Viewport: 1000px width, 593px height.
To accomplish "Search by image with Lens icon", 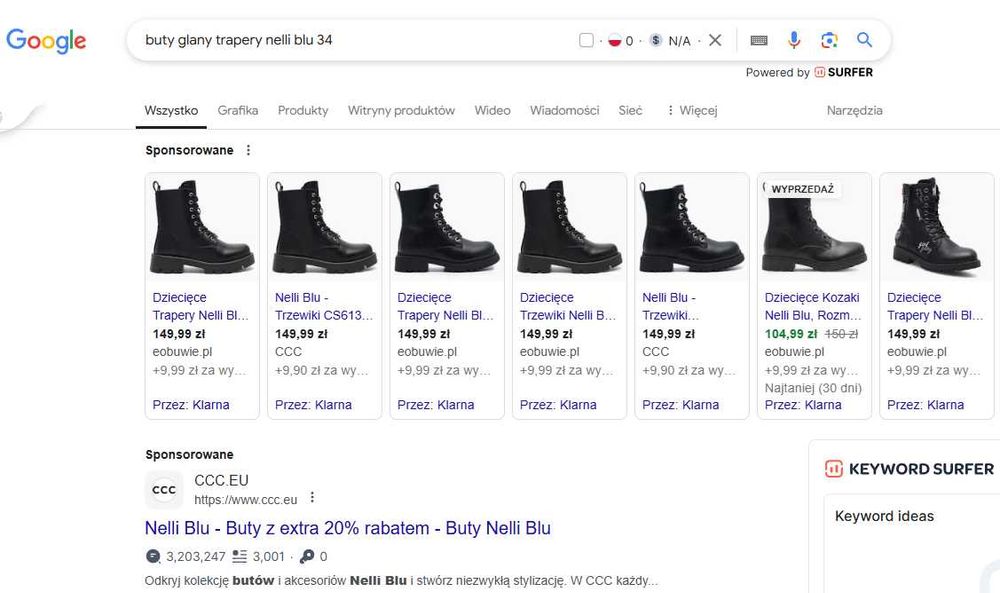I will coord(829,40).
